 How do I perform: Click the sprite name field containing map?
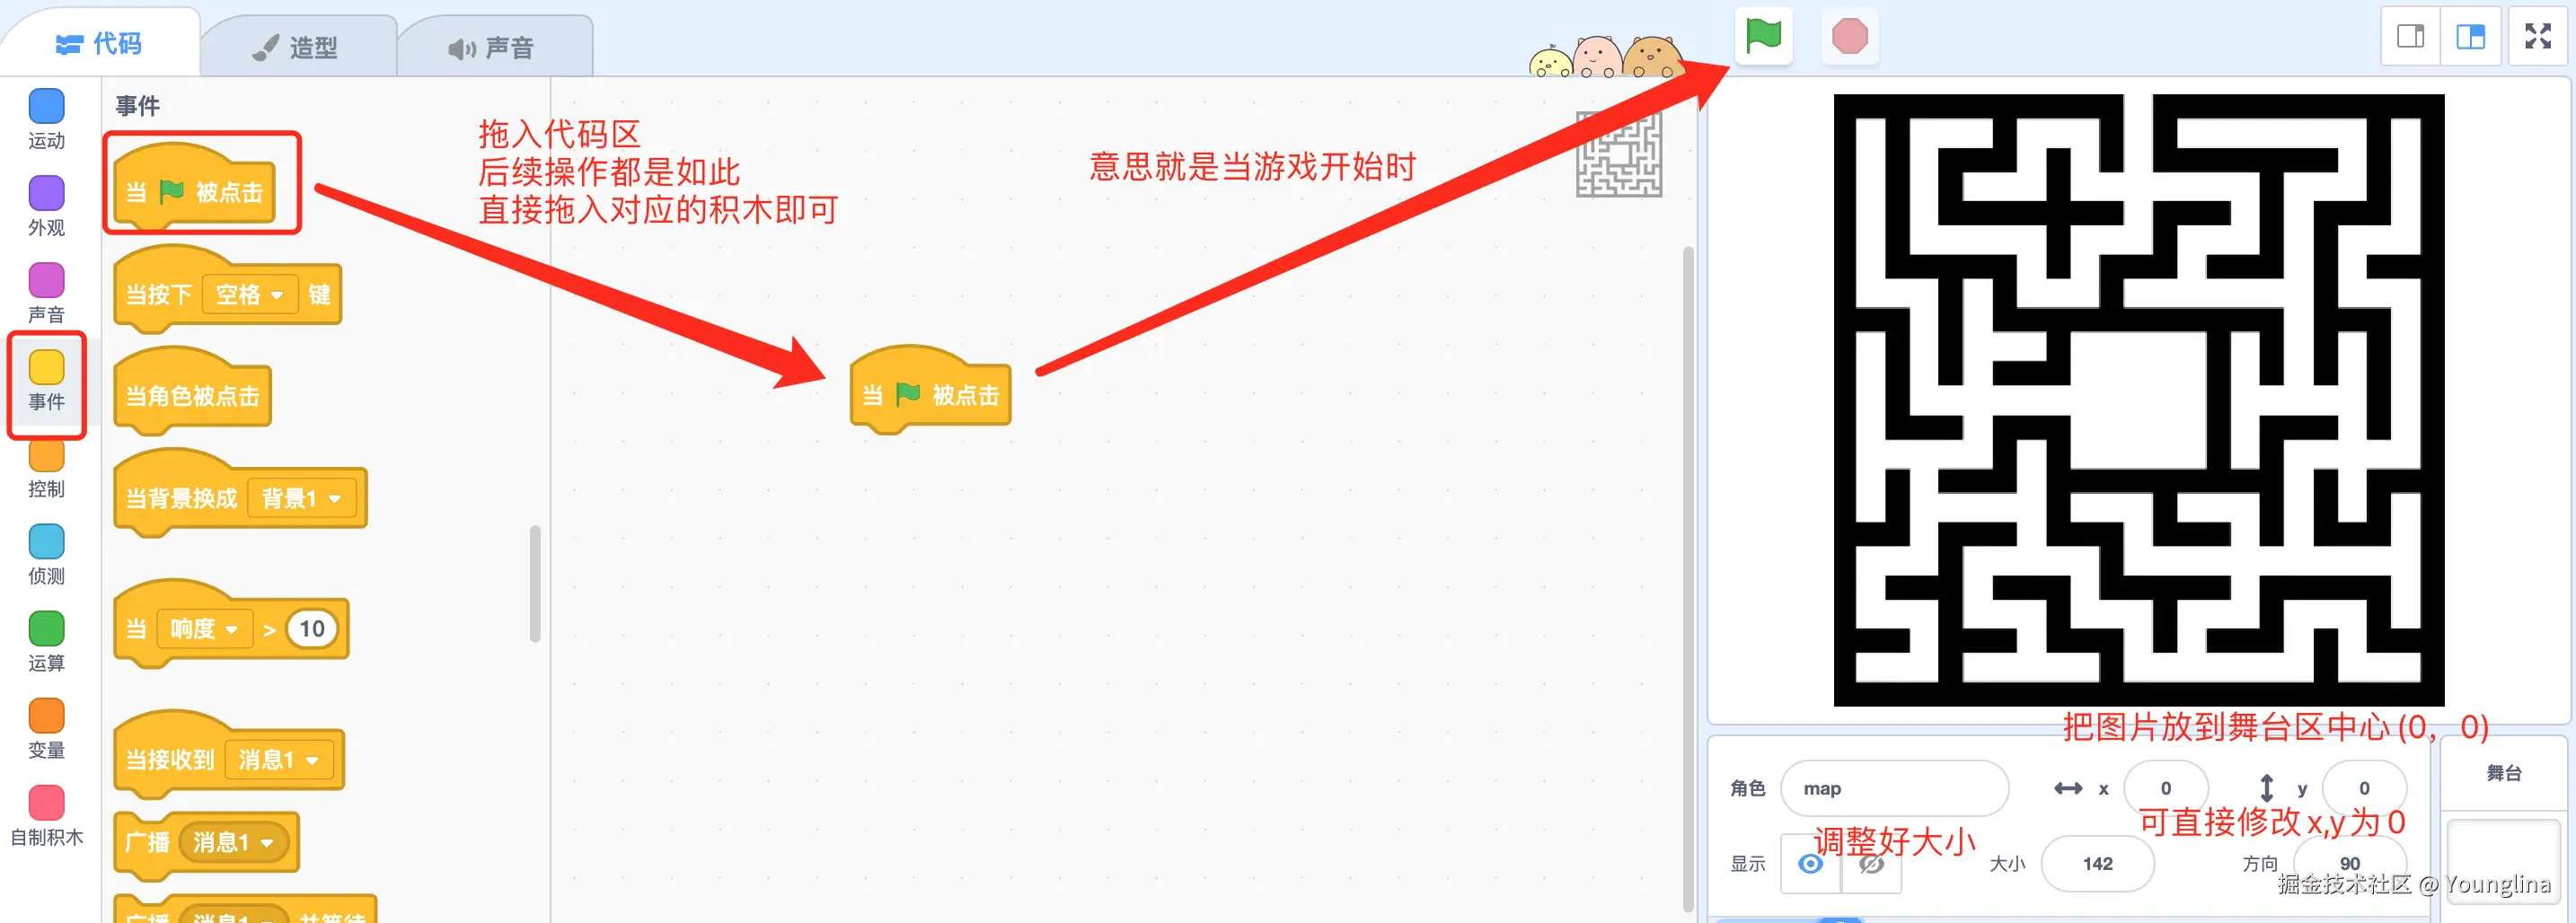[1894, 788]
